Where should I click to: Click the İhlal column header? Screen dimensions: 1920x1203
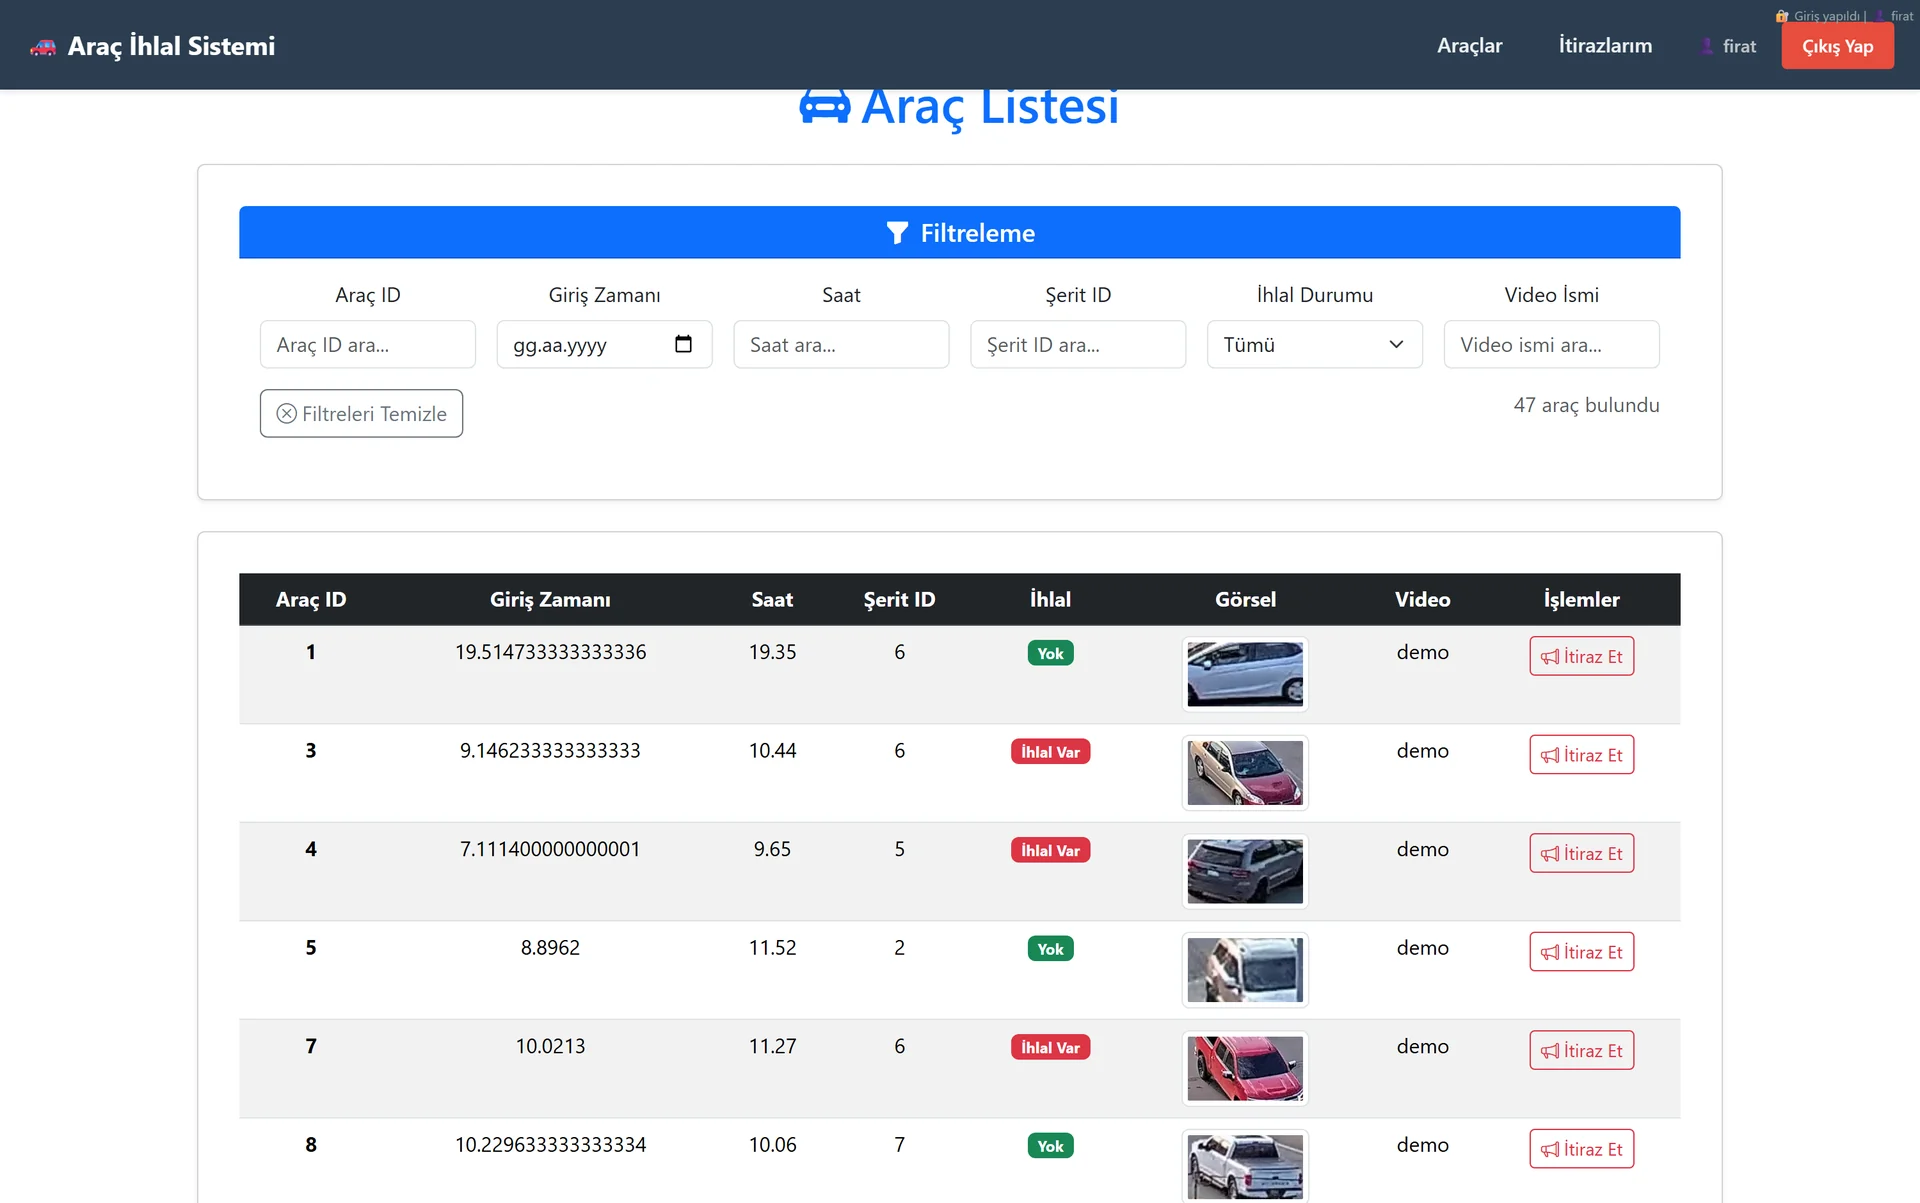1050,599
